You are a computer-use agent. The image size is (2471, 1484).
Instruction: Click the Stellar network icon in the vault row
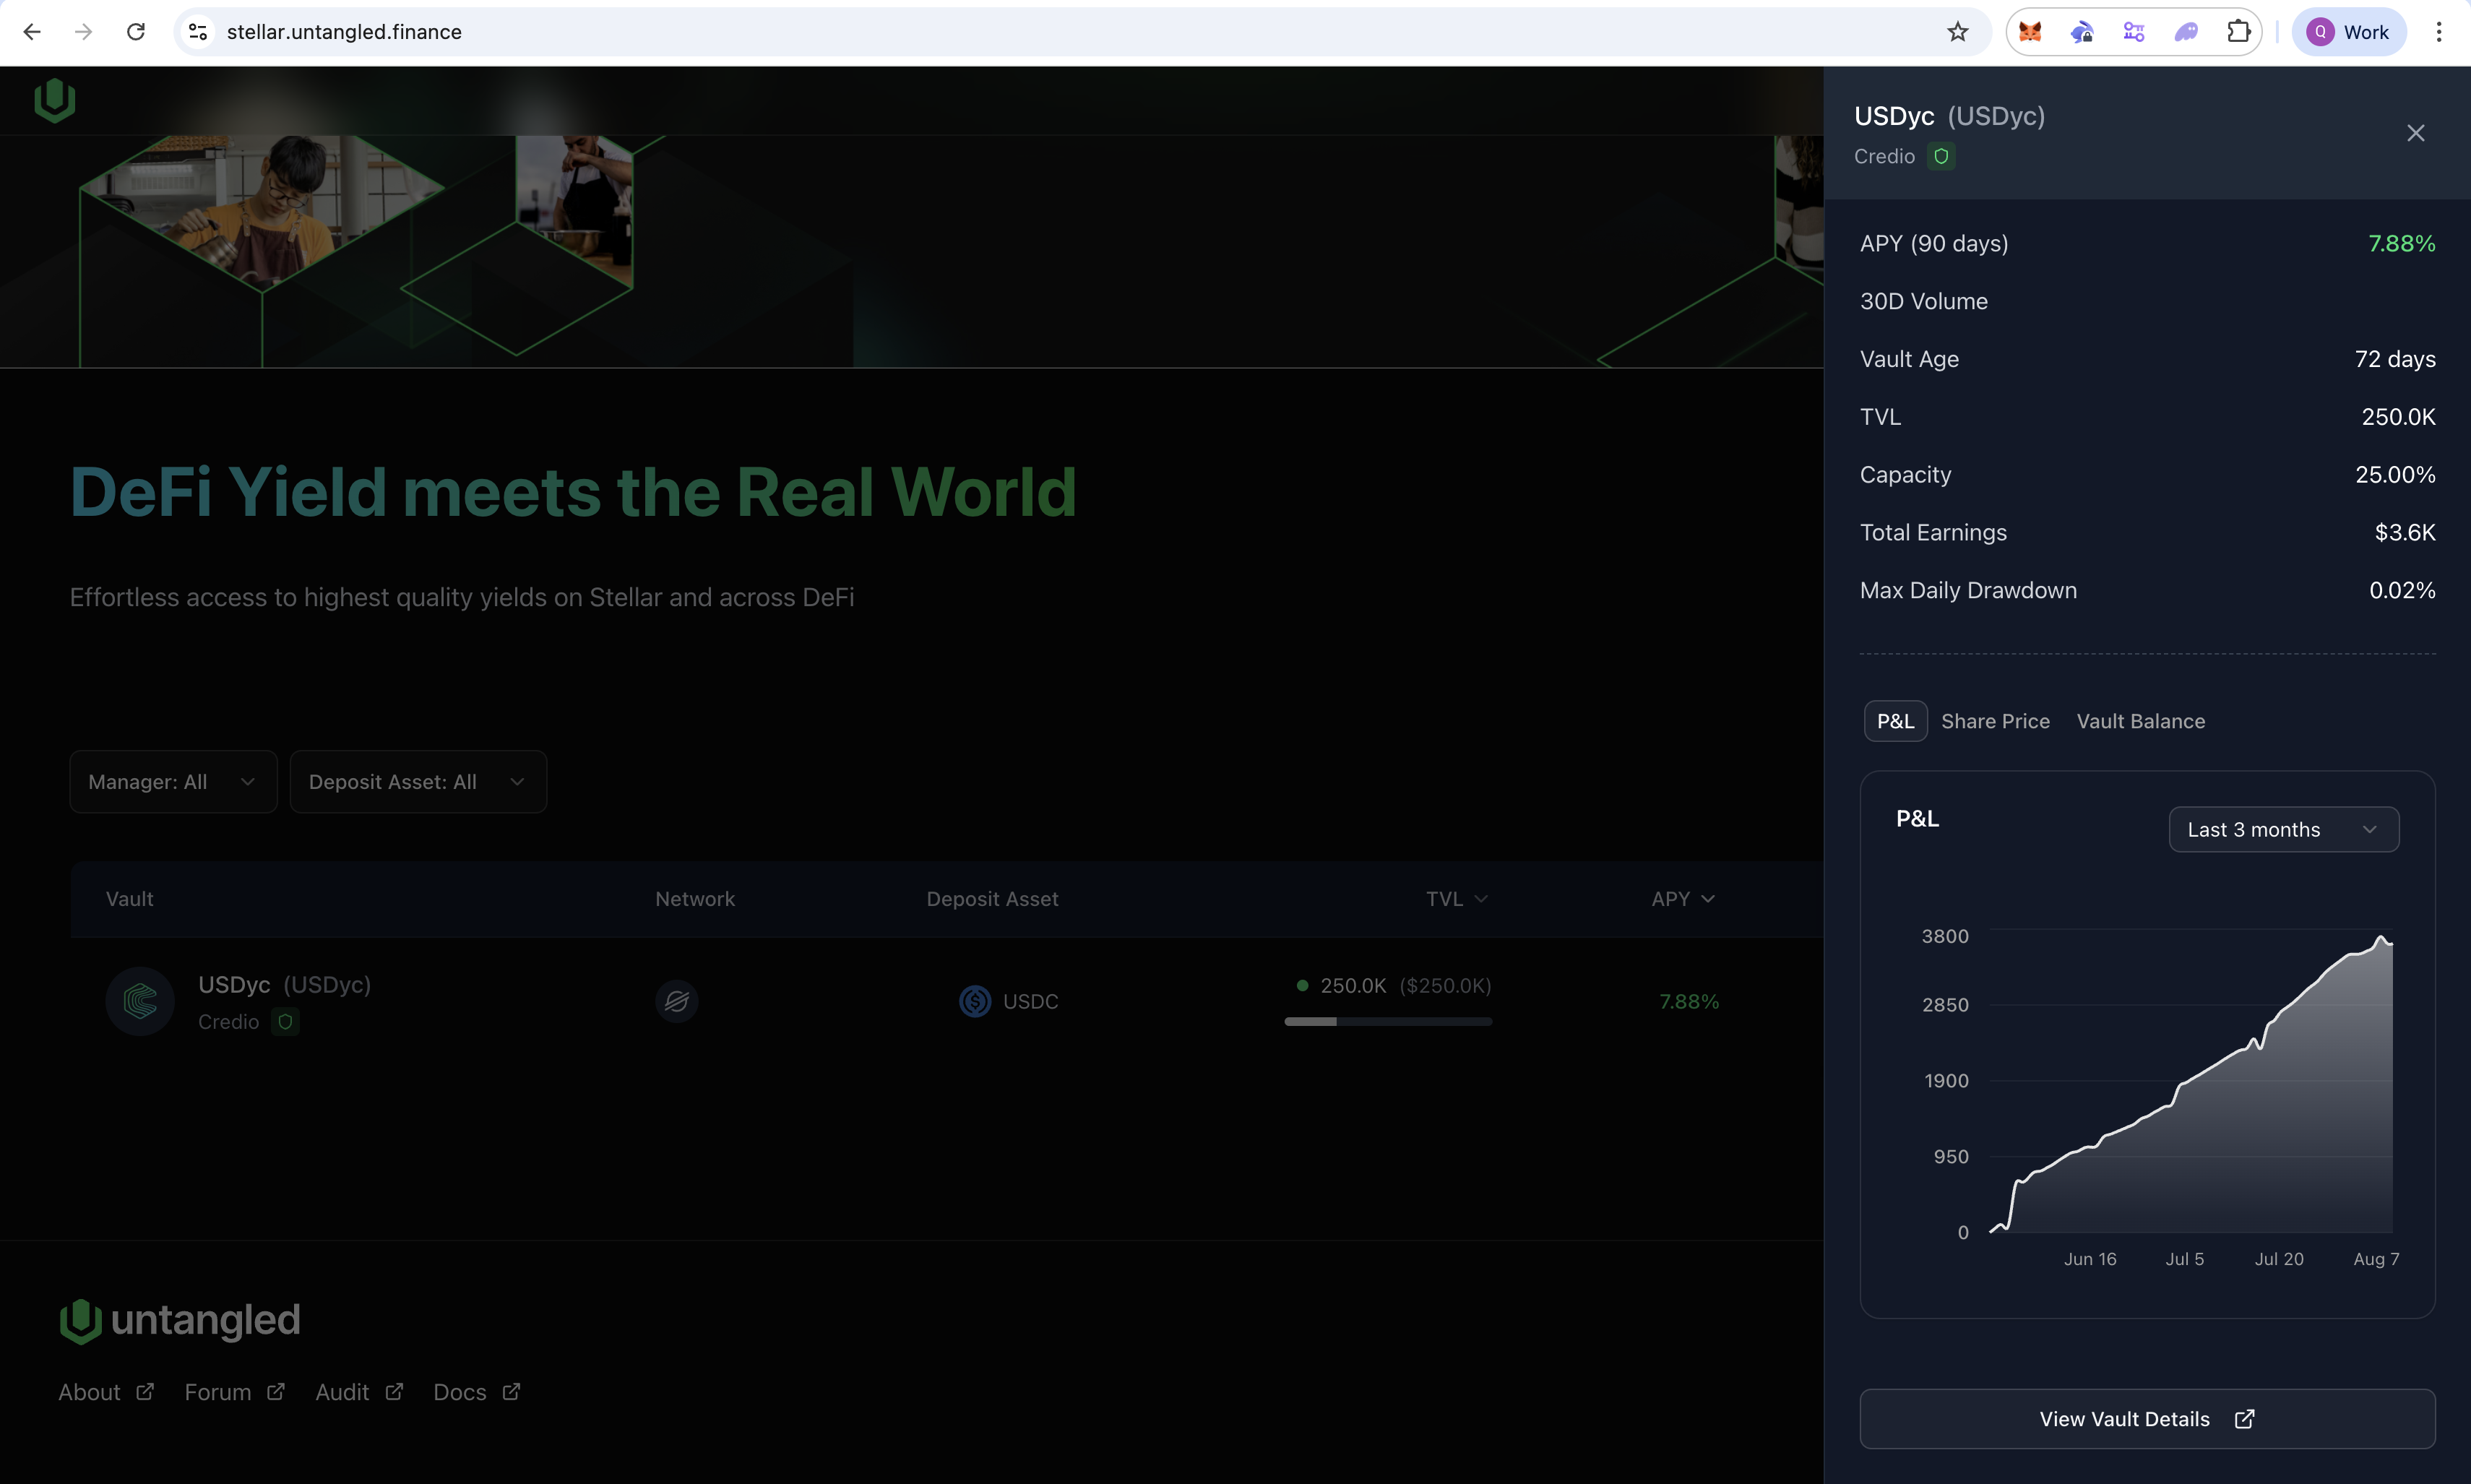coord(677,1001)
